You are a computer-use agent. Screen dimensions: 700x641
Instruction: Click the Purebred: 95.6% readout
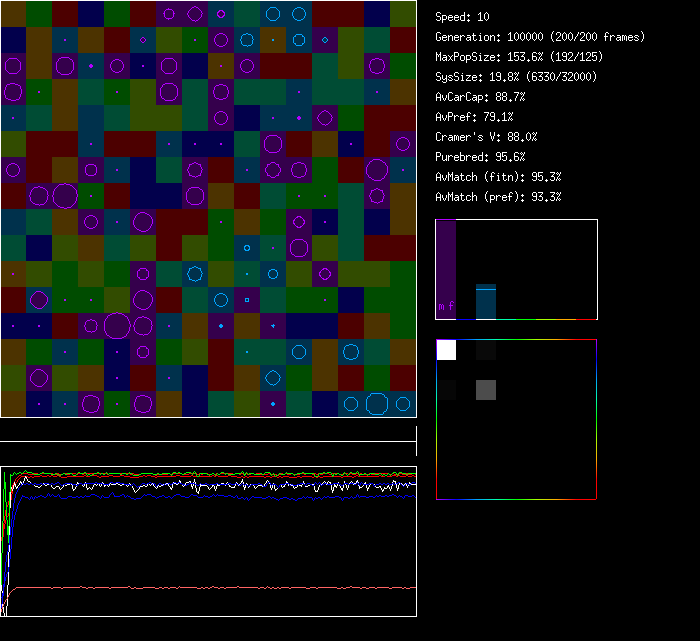pos(481,157)
